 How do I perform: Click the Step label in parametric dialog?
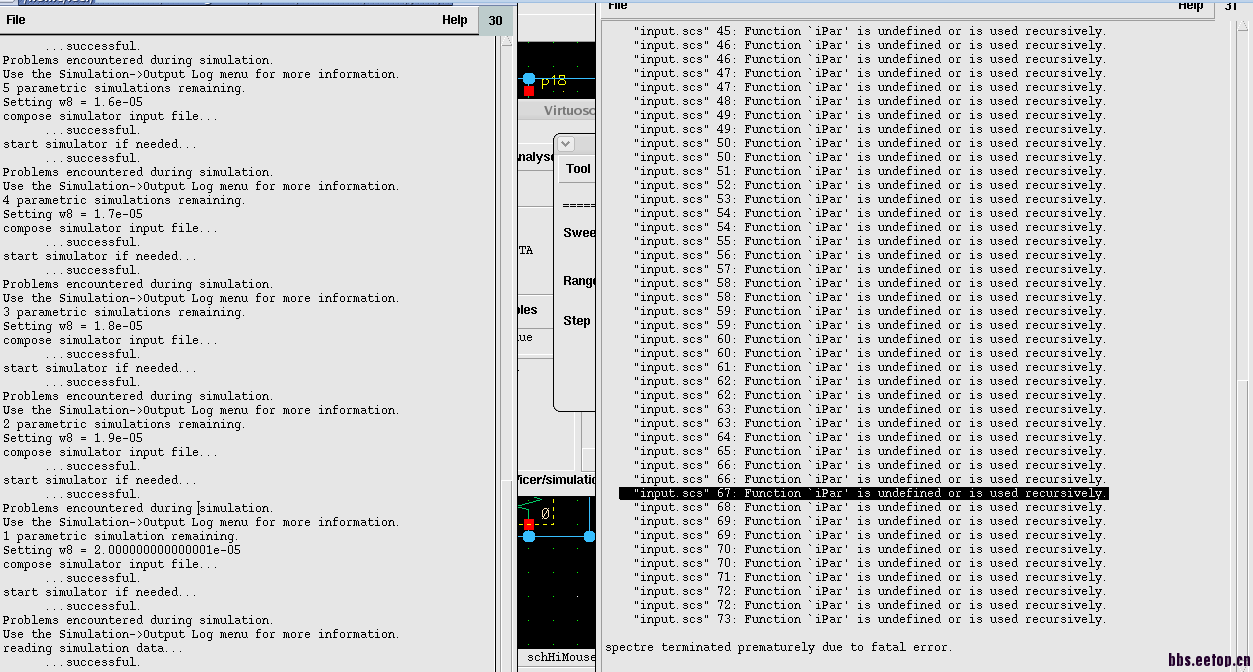coord(577,321)
